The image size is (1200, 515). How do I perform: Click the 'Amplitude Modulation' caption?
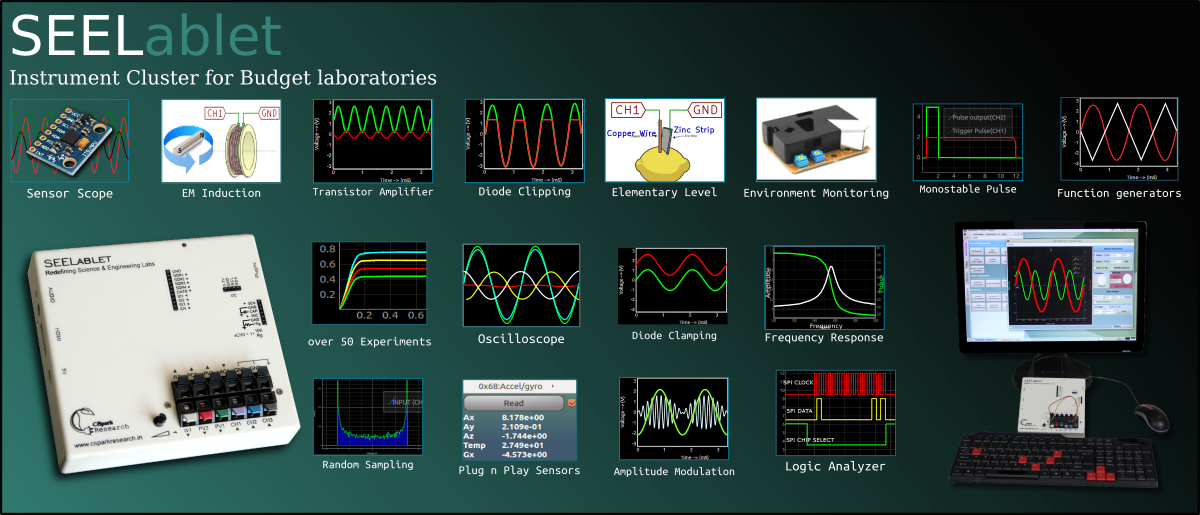(674, 471)
